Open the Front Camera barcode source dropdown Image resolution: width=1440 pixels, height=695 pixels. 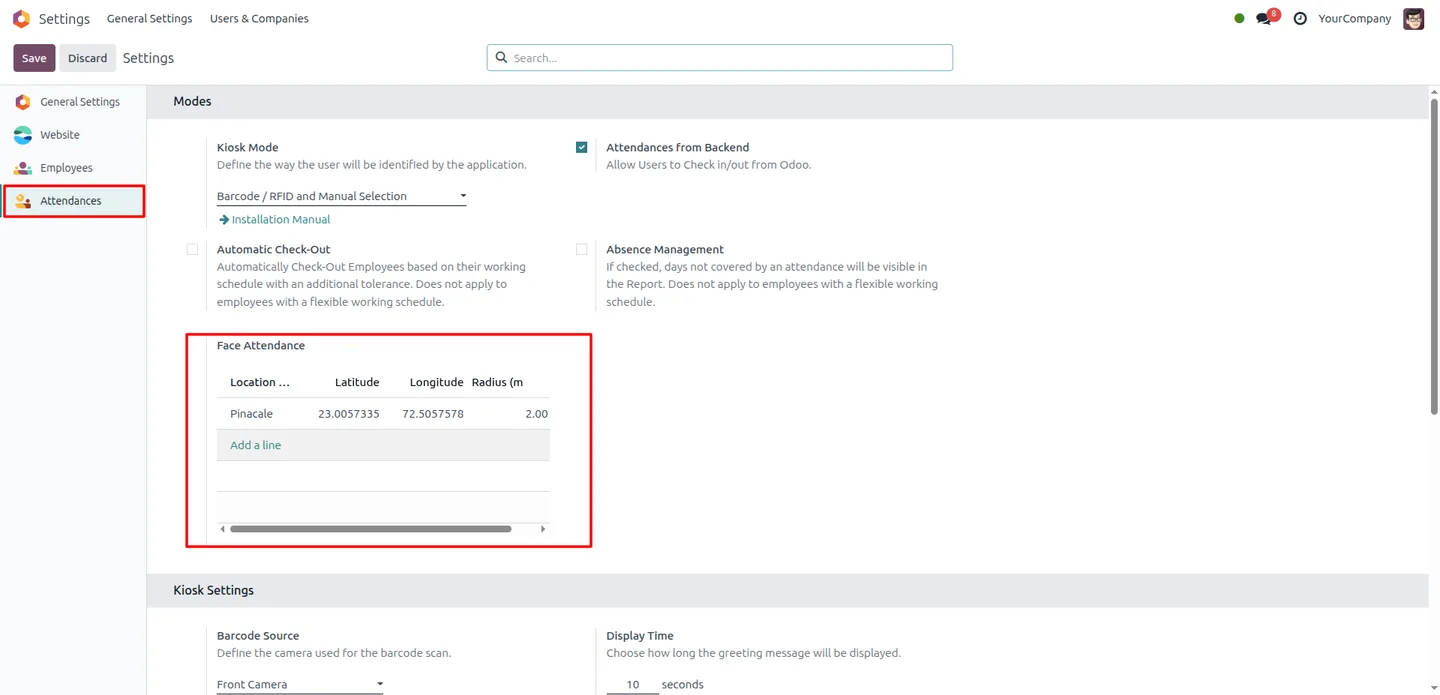tap(300, 684)
